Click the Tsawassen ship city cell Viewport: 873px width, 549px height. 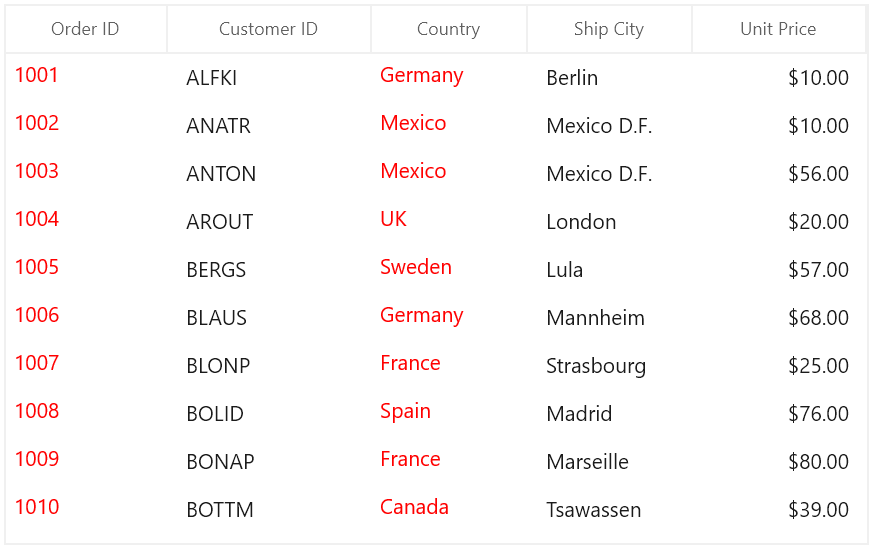point(609,509)
